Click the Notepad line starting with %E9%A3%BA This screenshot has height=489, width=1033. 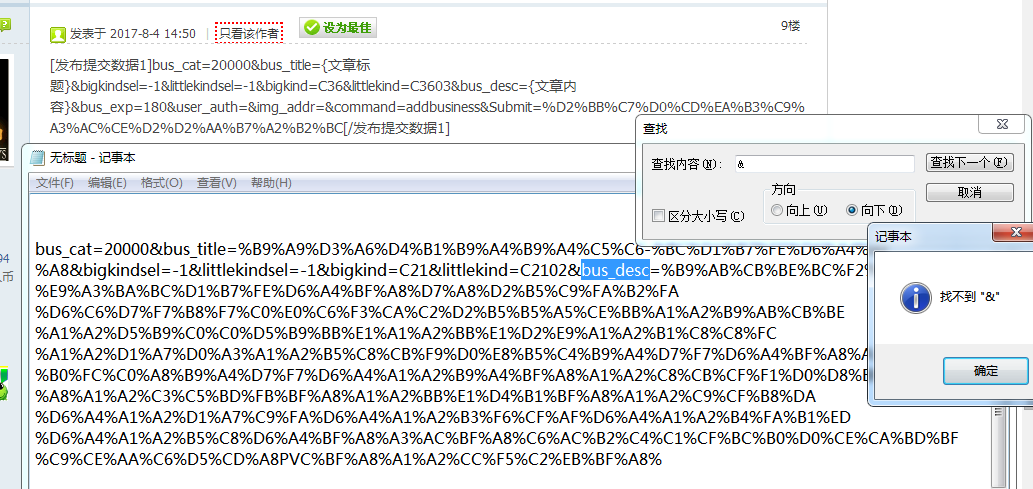pyautogui.click(x=357, y=291)
